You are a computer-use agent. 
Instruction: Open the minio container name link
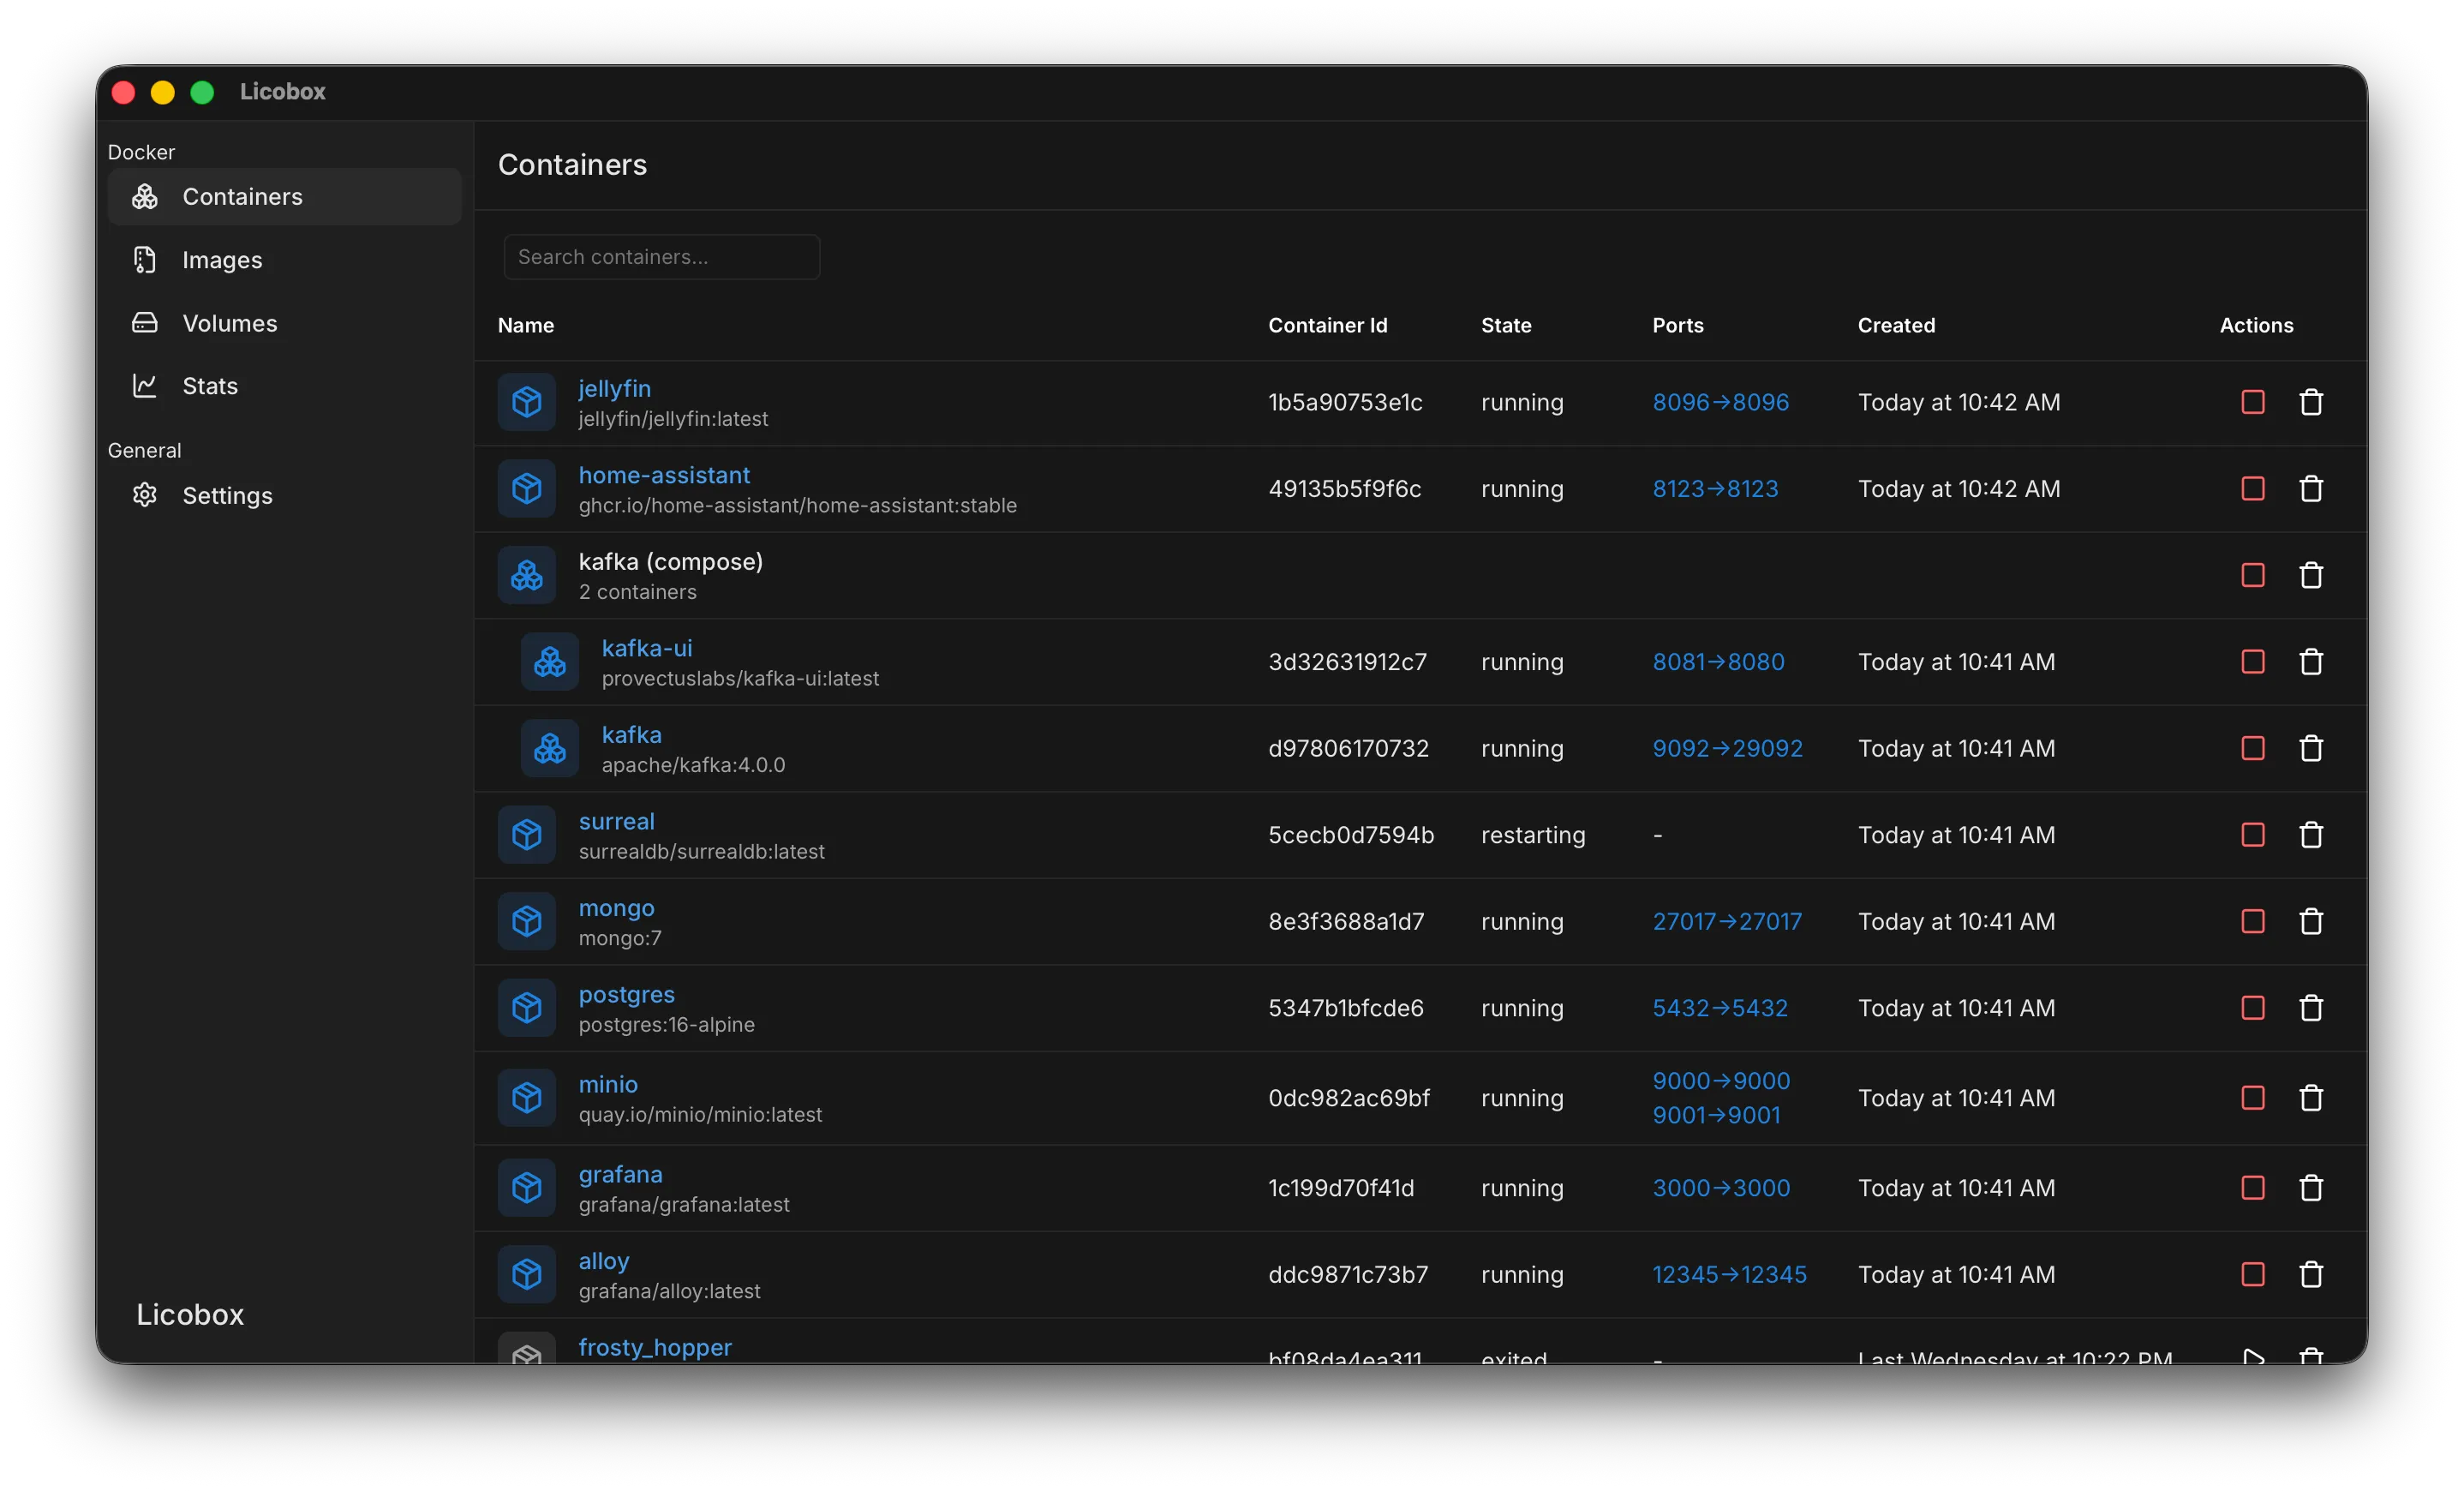[608, 1084]
